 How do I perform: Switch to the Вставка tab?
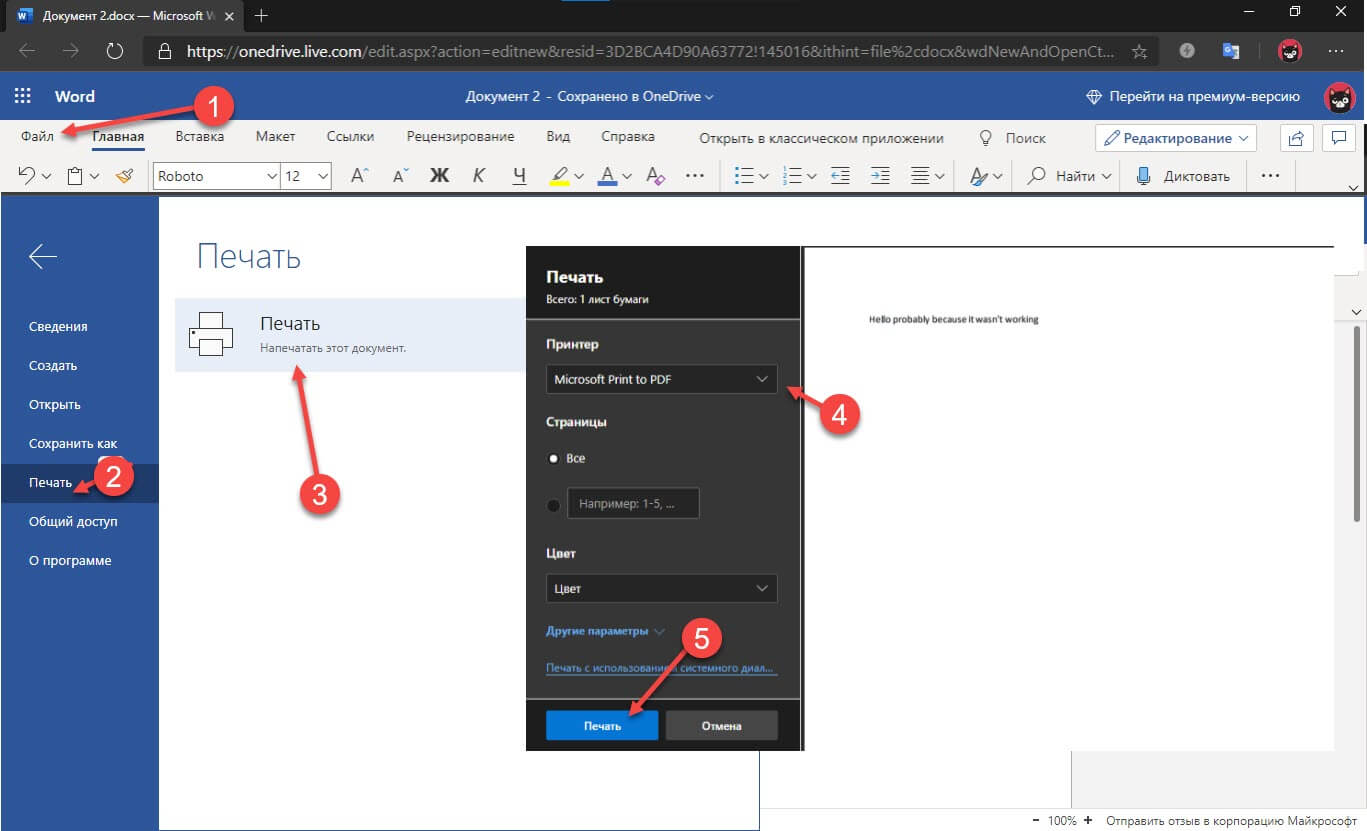pos(199,137)
